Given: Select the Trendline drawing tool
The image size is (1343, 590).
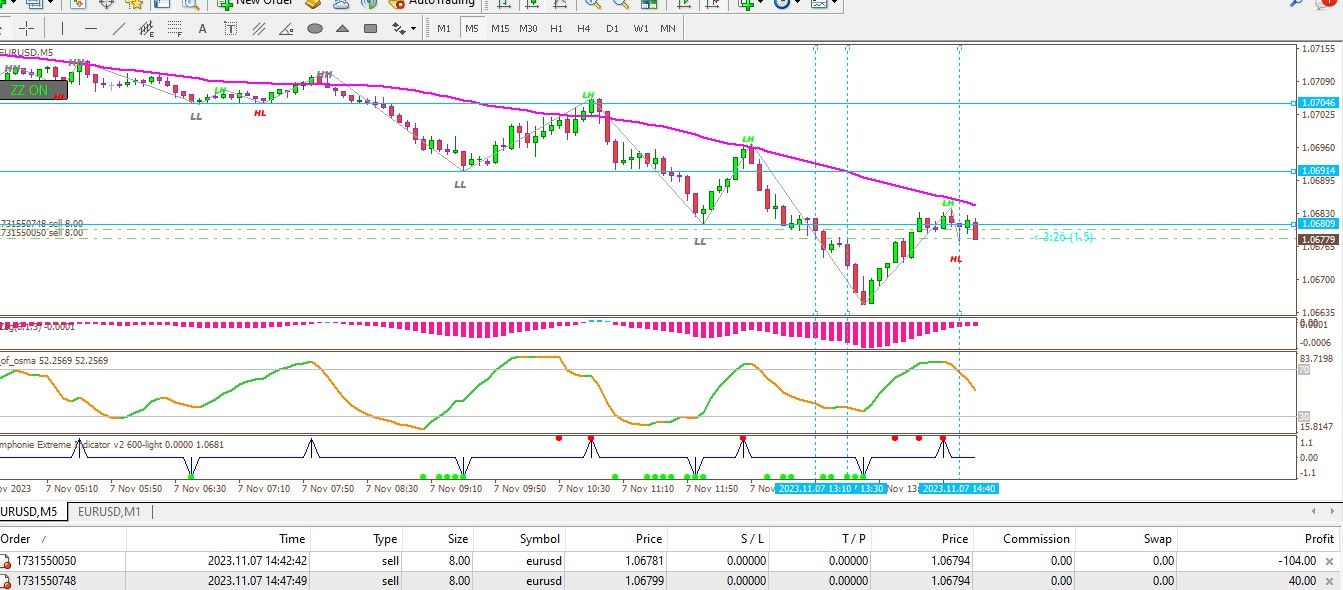Looking at the screenshot, I should pos(121,28).
